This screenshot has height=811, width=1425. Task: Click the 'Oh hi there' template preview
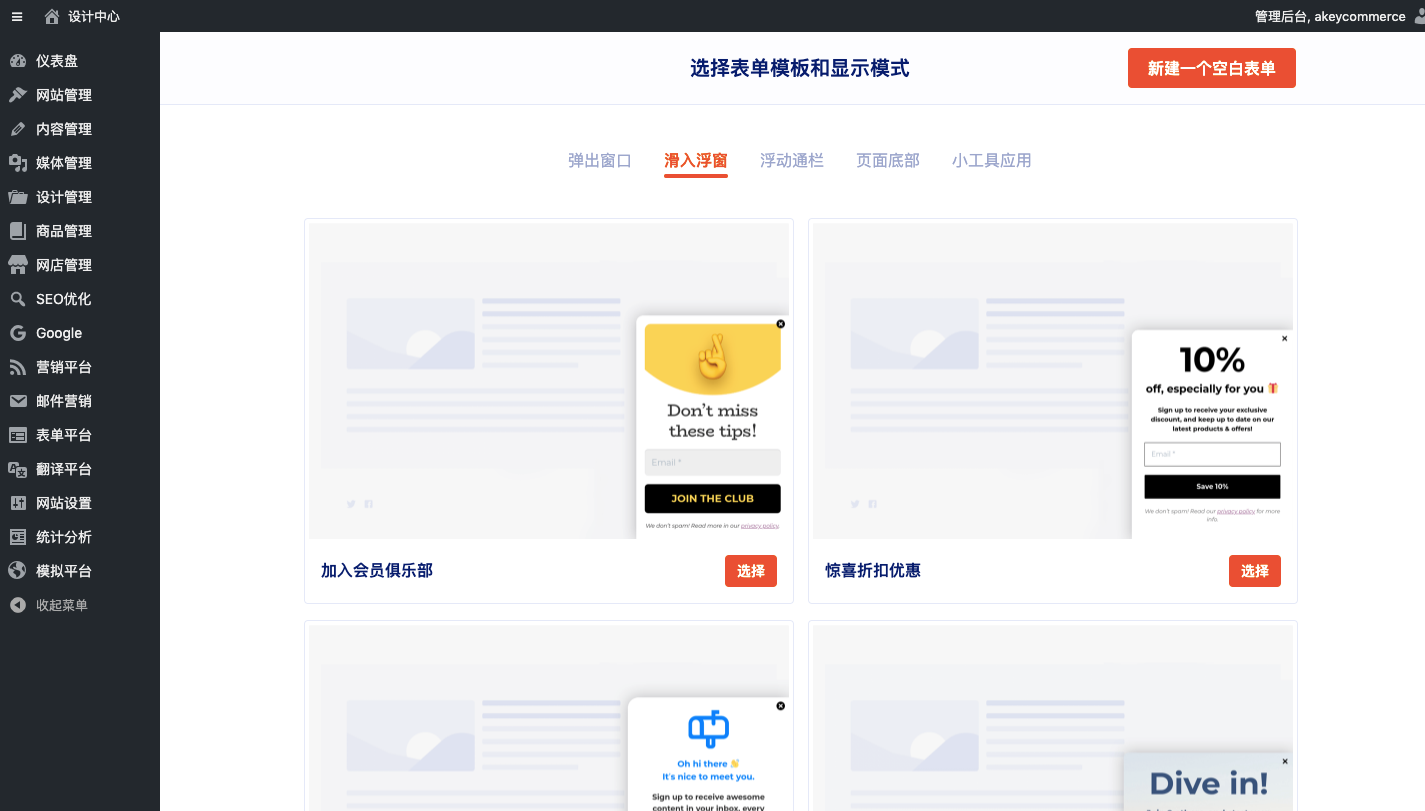(x=549, y=718)
